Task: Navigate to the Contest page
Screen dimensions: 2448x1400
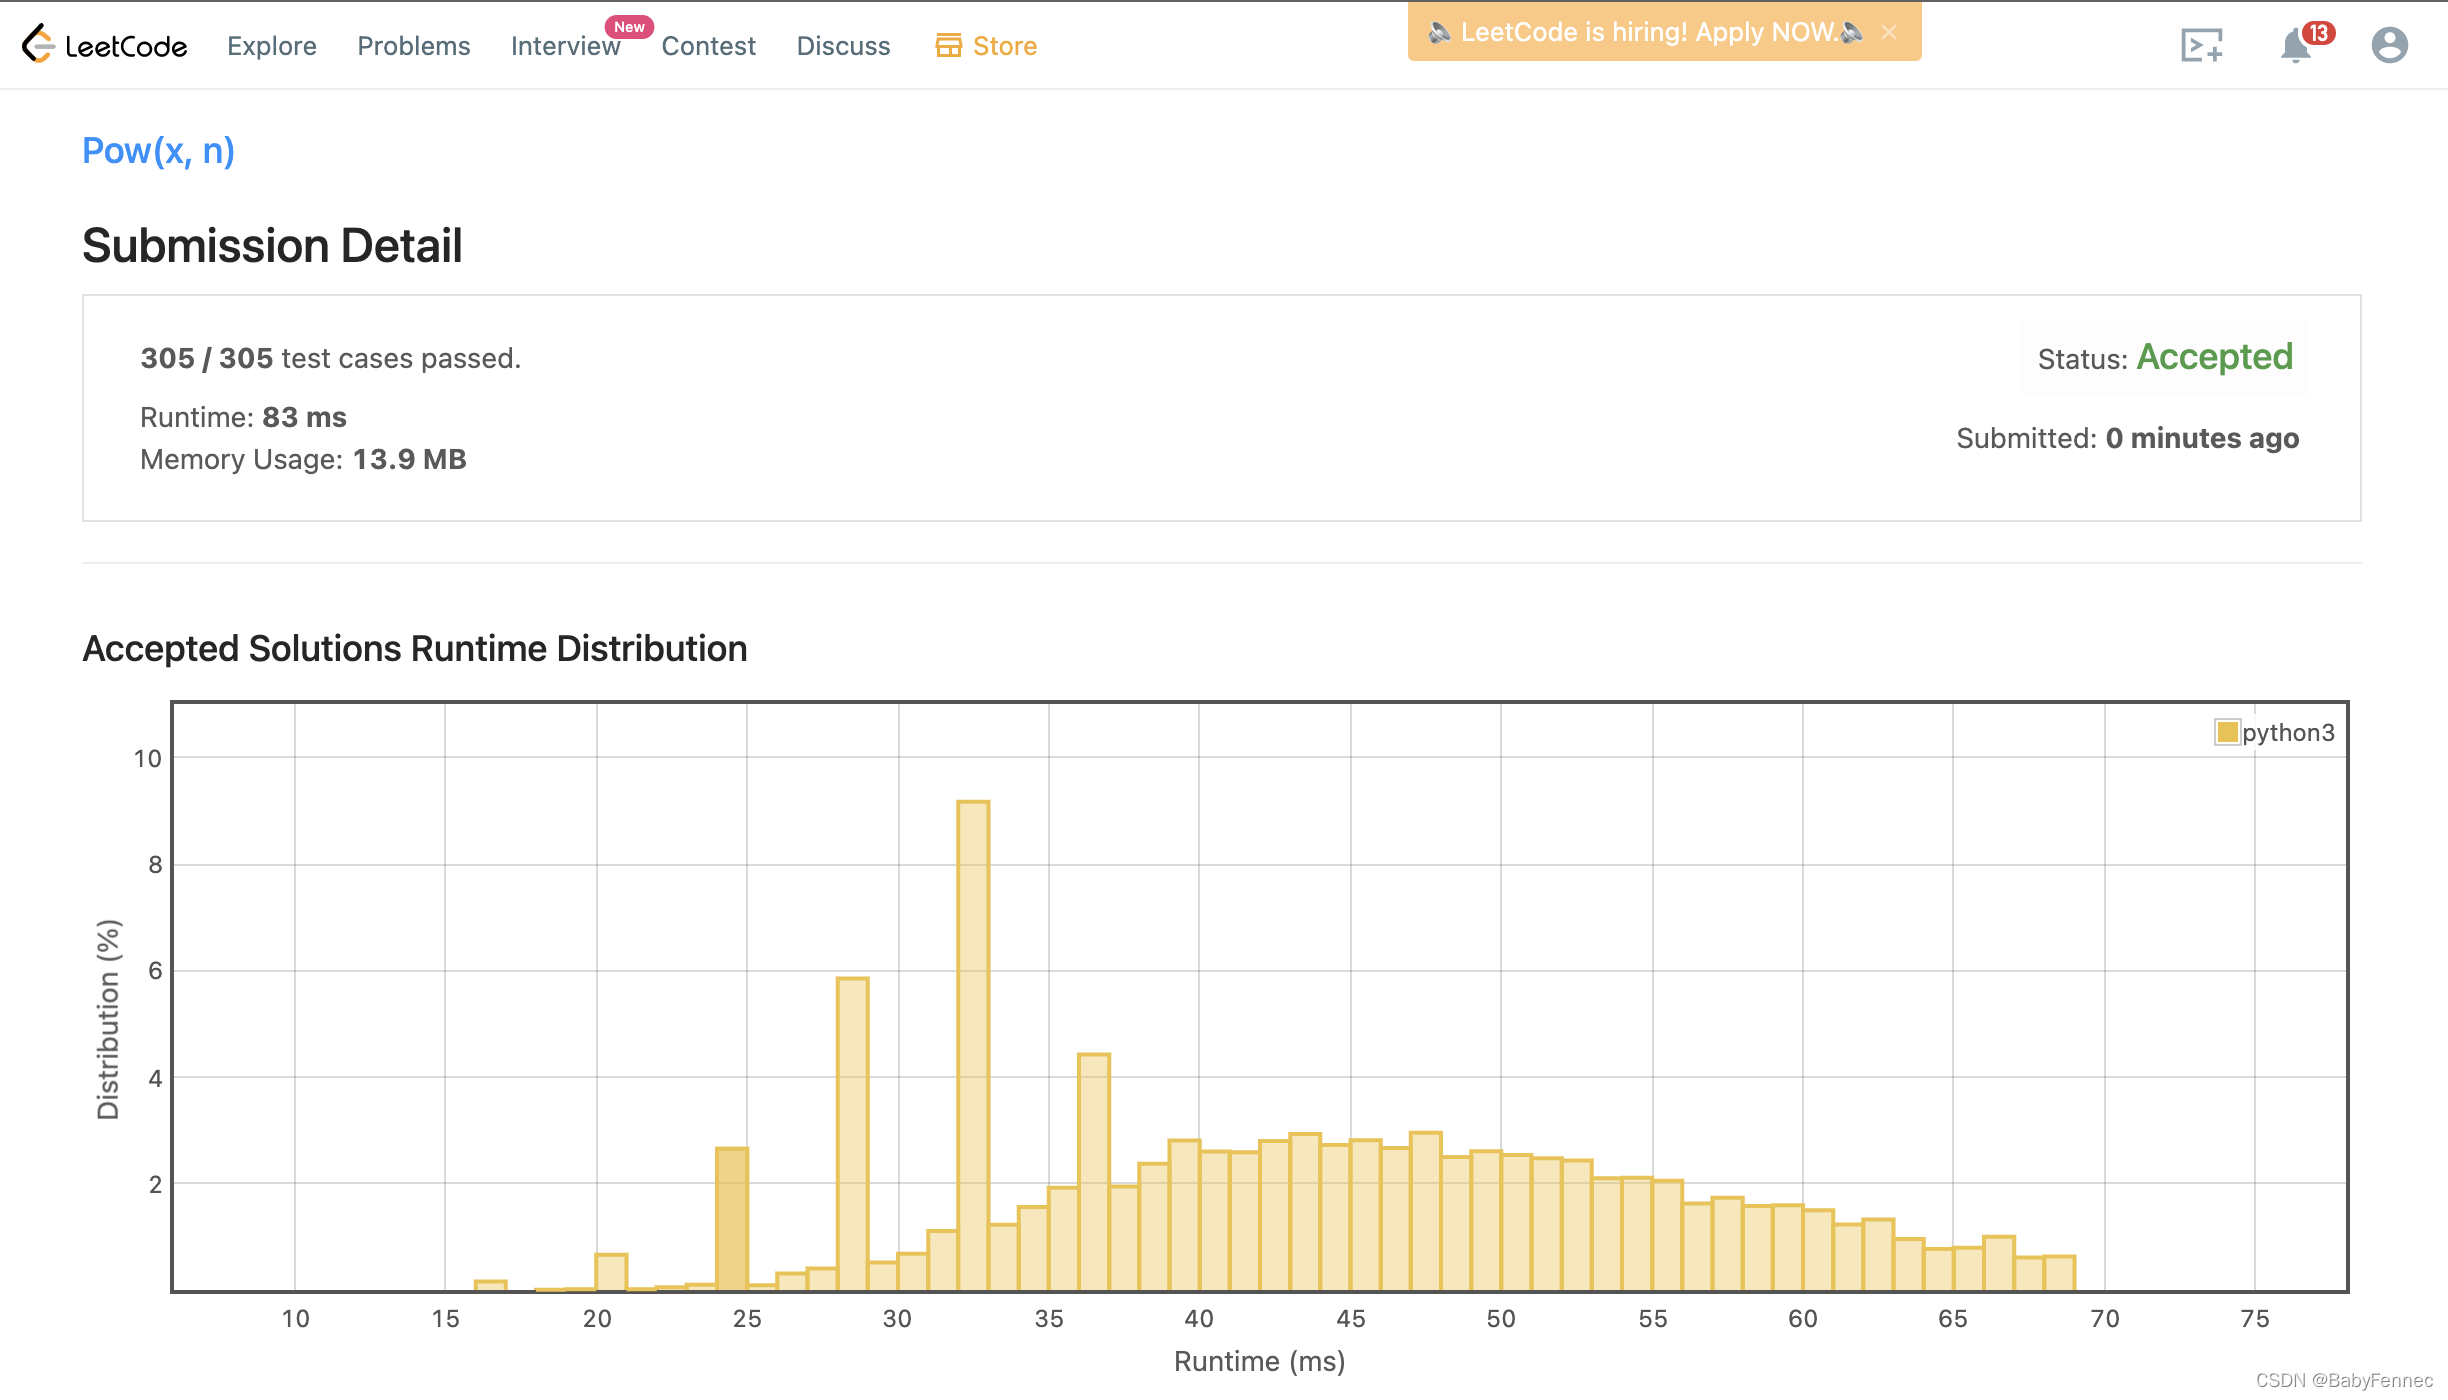Action: pos(708,46)
